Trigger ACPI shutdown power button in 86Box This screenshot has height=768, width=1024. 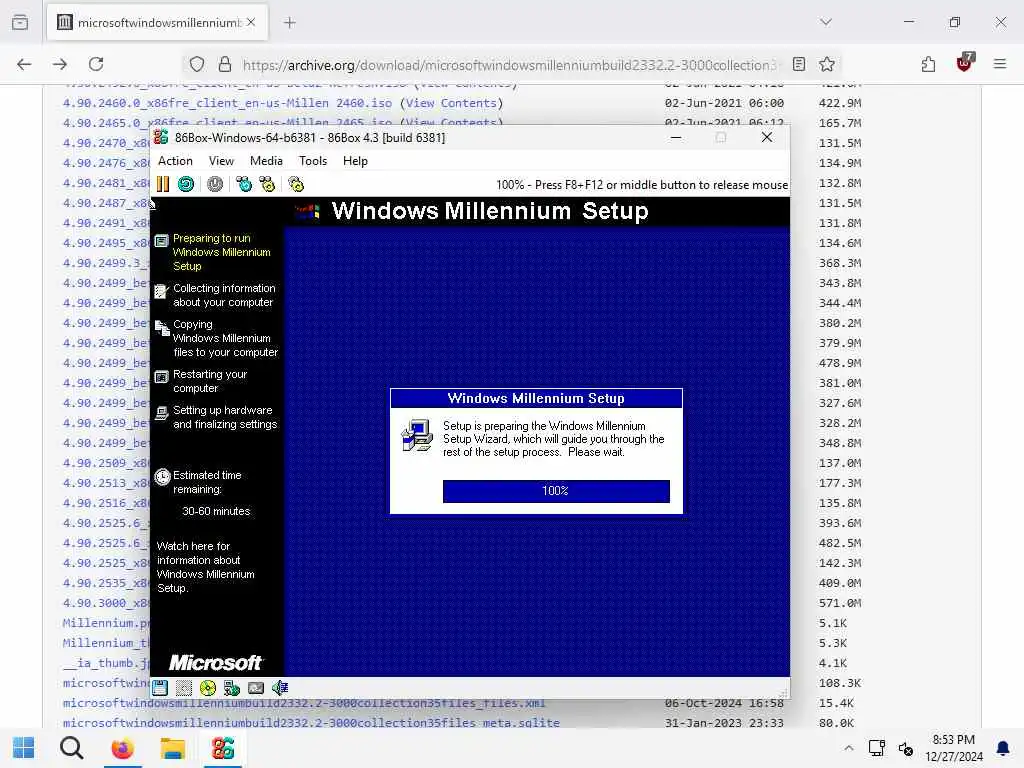pos(215,184)
